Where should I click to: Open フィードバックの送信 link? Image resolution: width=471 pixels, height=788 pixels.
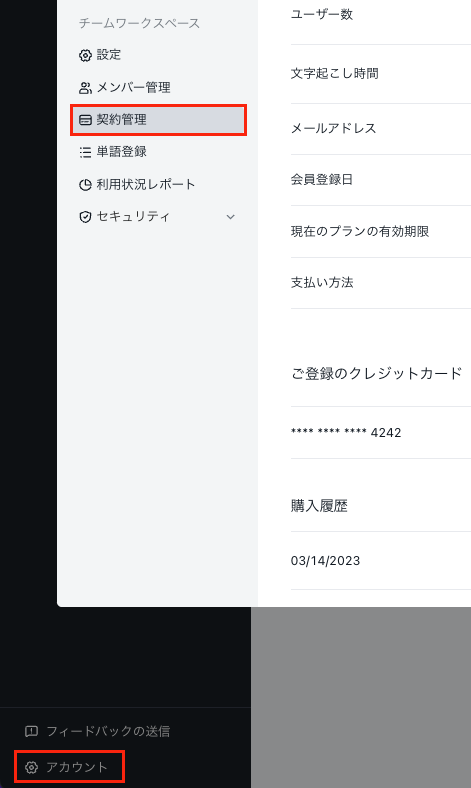tap(108, 731)
